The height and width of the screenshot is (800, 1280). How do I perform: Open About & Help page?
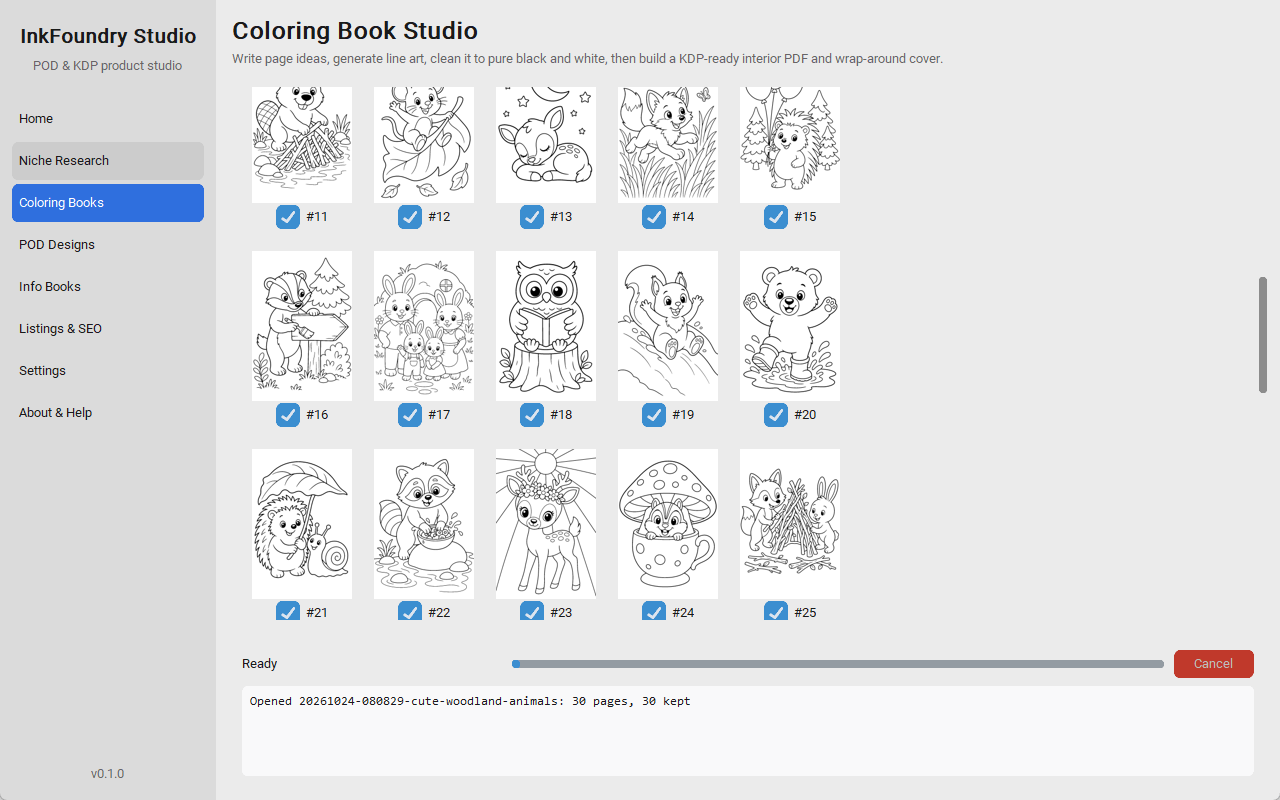pos(108,413)
